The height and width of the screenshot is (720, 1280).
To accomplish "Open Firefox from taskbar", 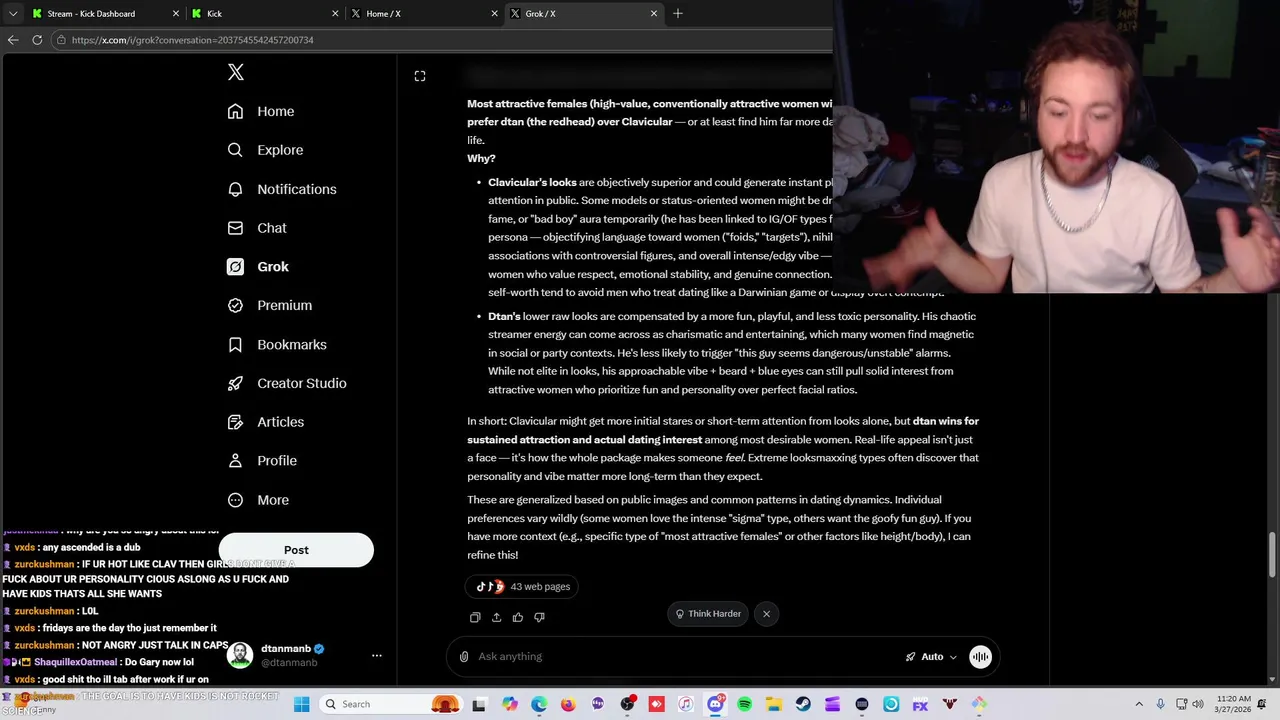I will [x=568, y=704].
